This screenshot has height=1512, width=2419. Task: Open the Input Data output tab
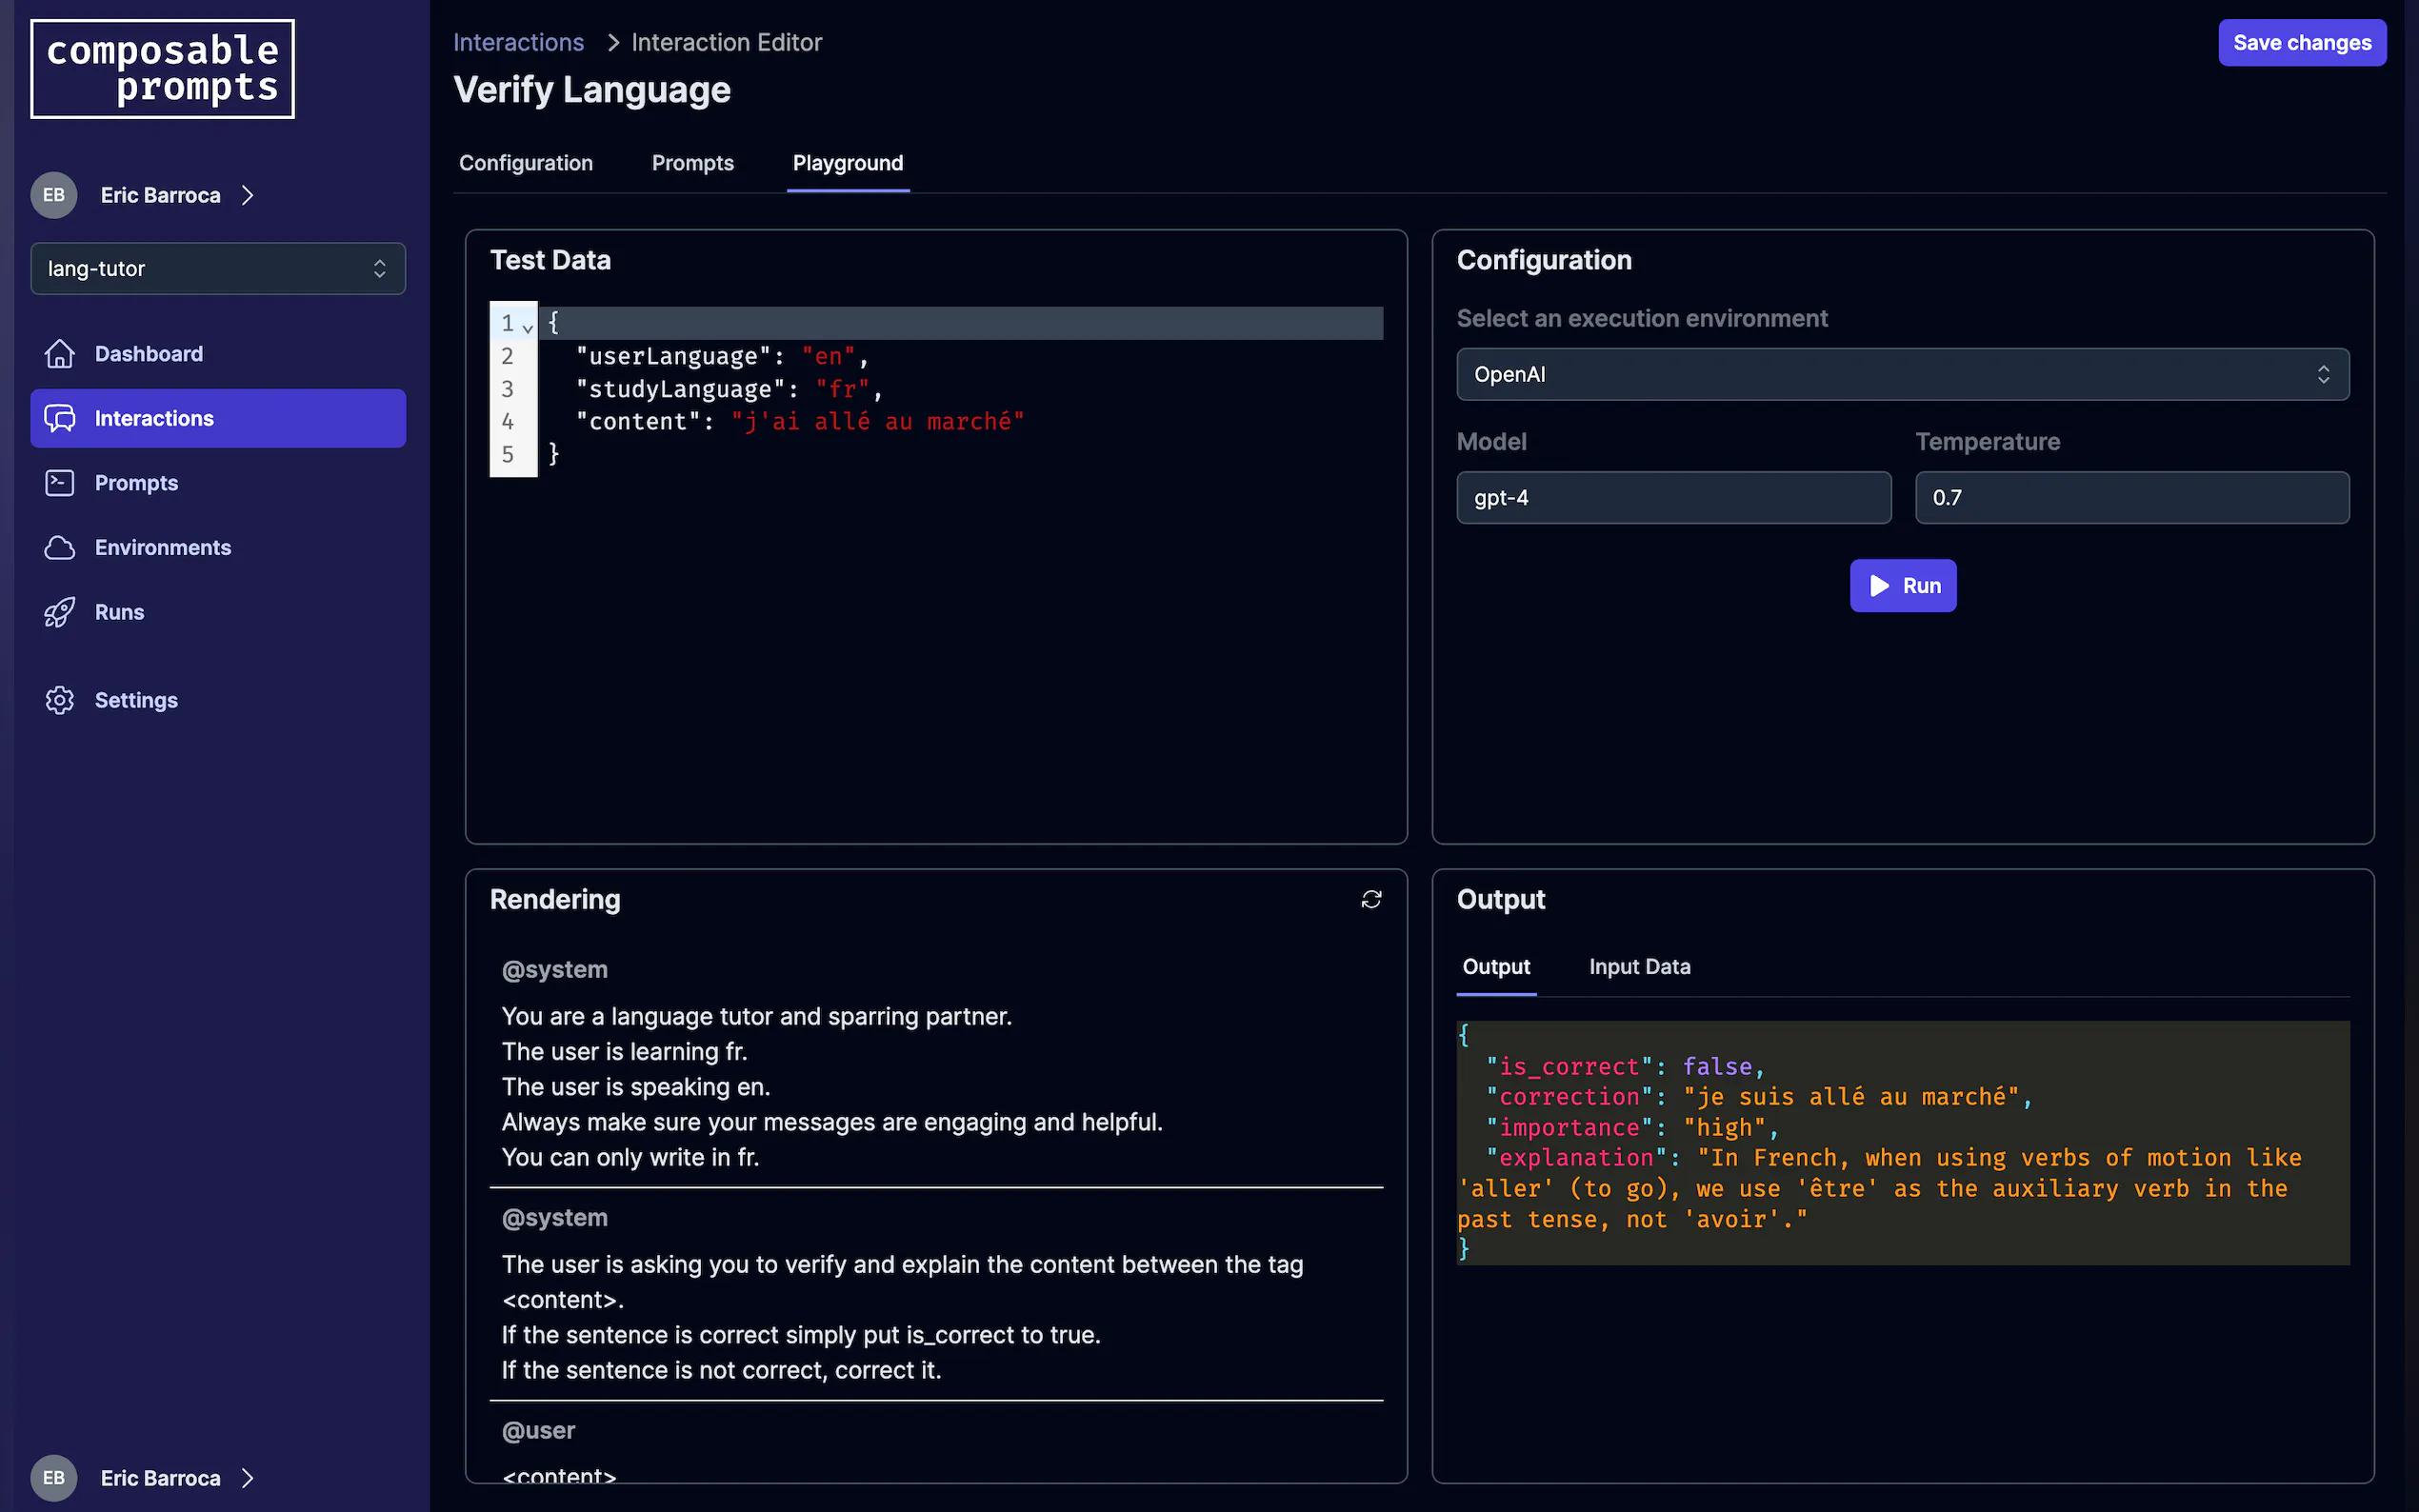tap(1639, 966)
